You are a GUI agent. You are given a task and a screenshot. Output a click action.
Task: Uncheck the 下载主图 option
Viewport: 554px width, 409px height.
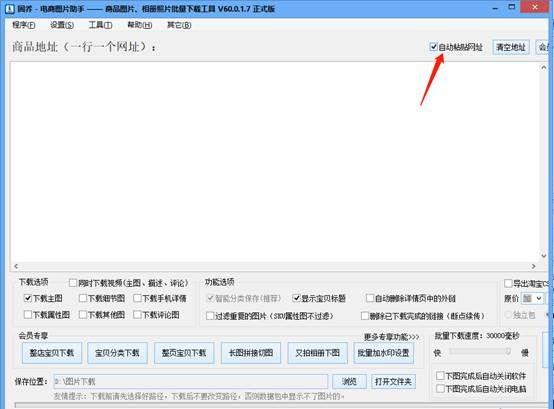coord(28,298)
